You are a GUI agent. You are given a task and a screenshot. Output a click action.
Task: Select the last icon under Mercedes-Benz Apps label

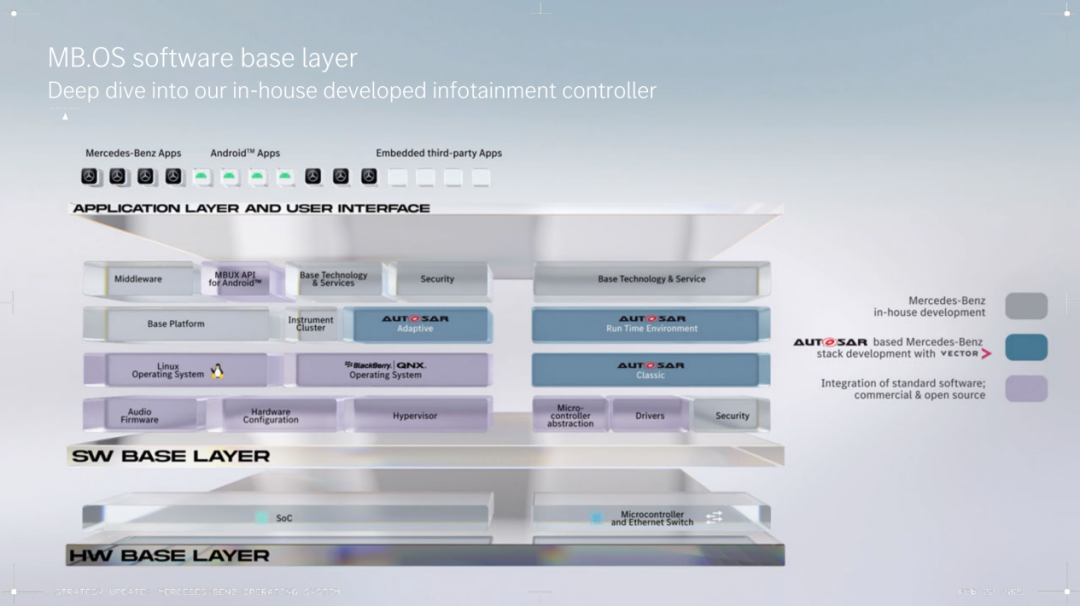[x=174, y=176]
